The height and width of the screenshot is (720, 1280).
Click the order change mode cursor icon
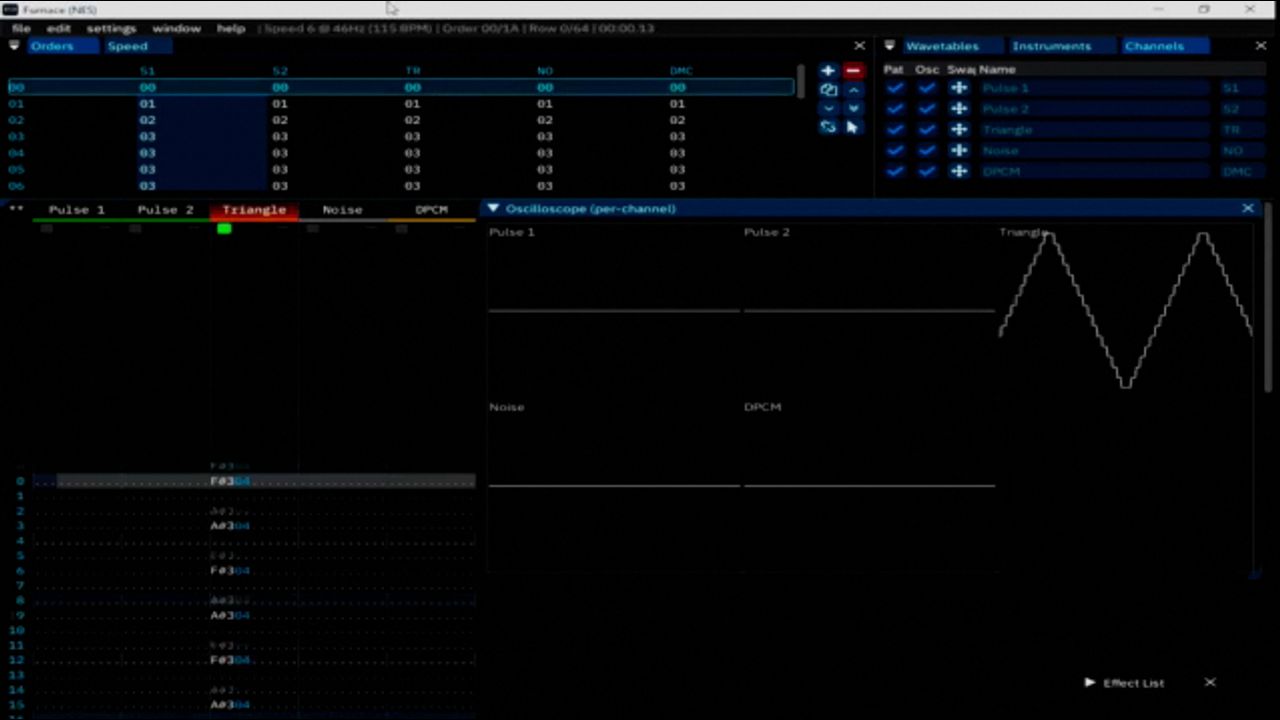coord(853,127)
